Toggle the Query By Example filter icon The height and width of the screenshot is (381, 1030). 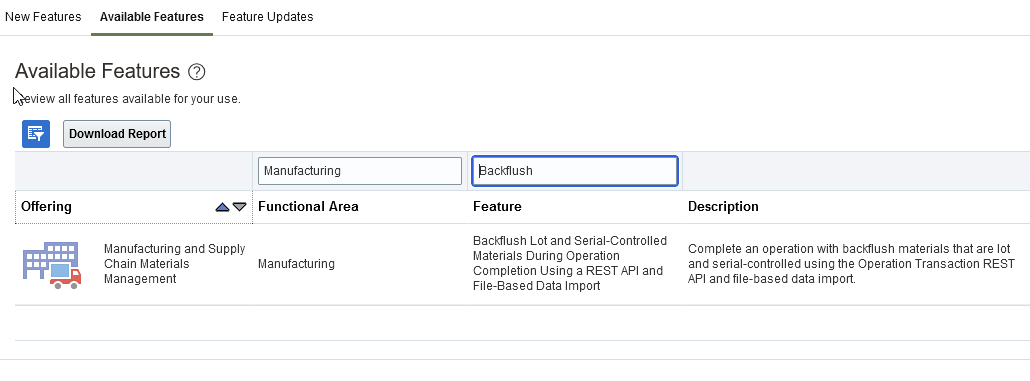pos(36,134)
